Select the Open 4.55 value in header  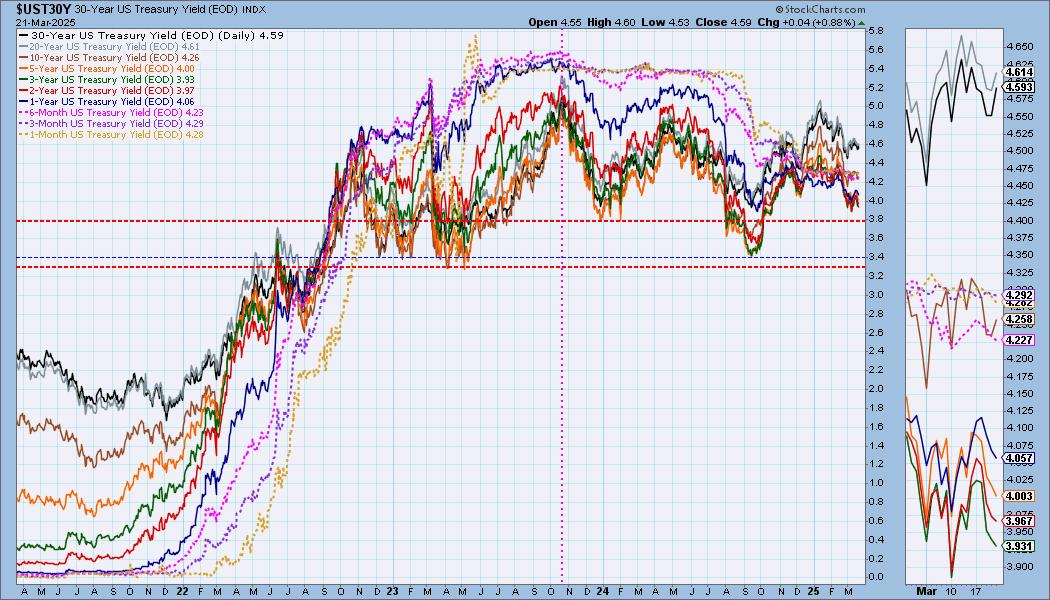tap(555, 22)
